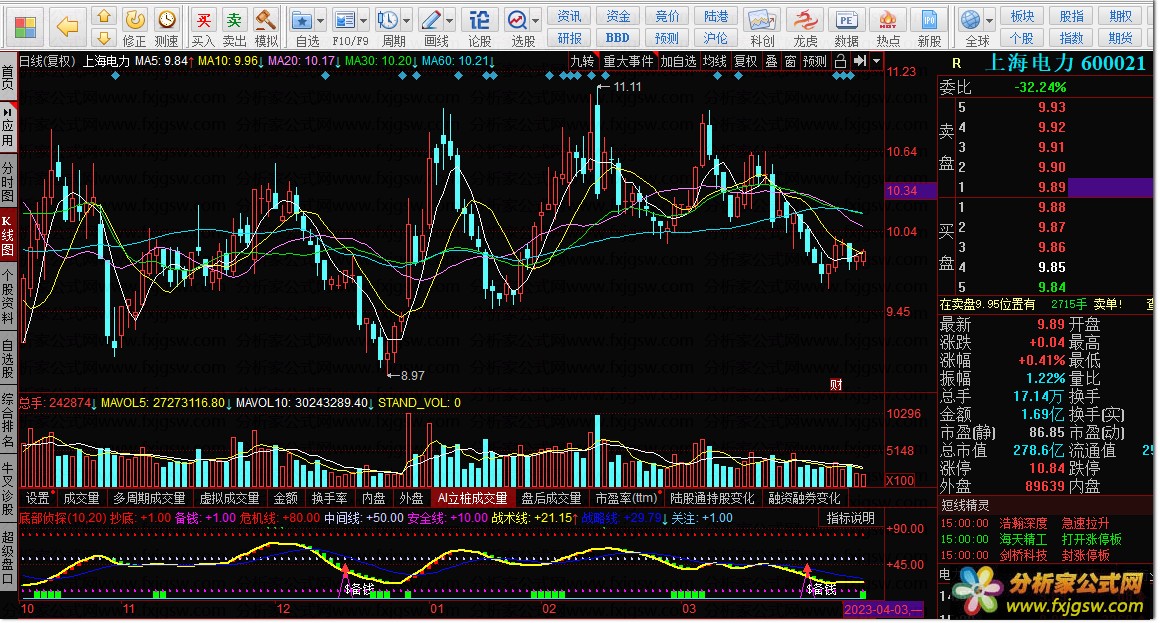
Task: Open the 科创 board icon
Action: pyautogui.click(x=762, y=20)
